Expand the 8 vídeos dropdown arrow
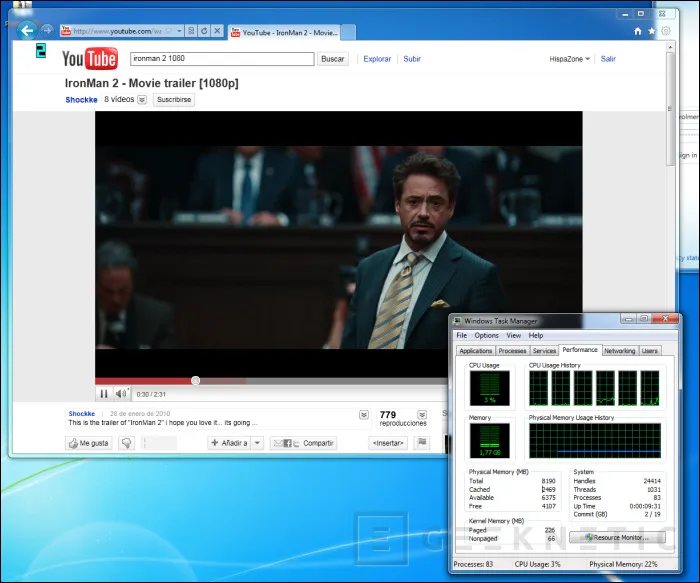 pyautogui.click(x=142, y=100)
